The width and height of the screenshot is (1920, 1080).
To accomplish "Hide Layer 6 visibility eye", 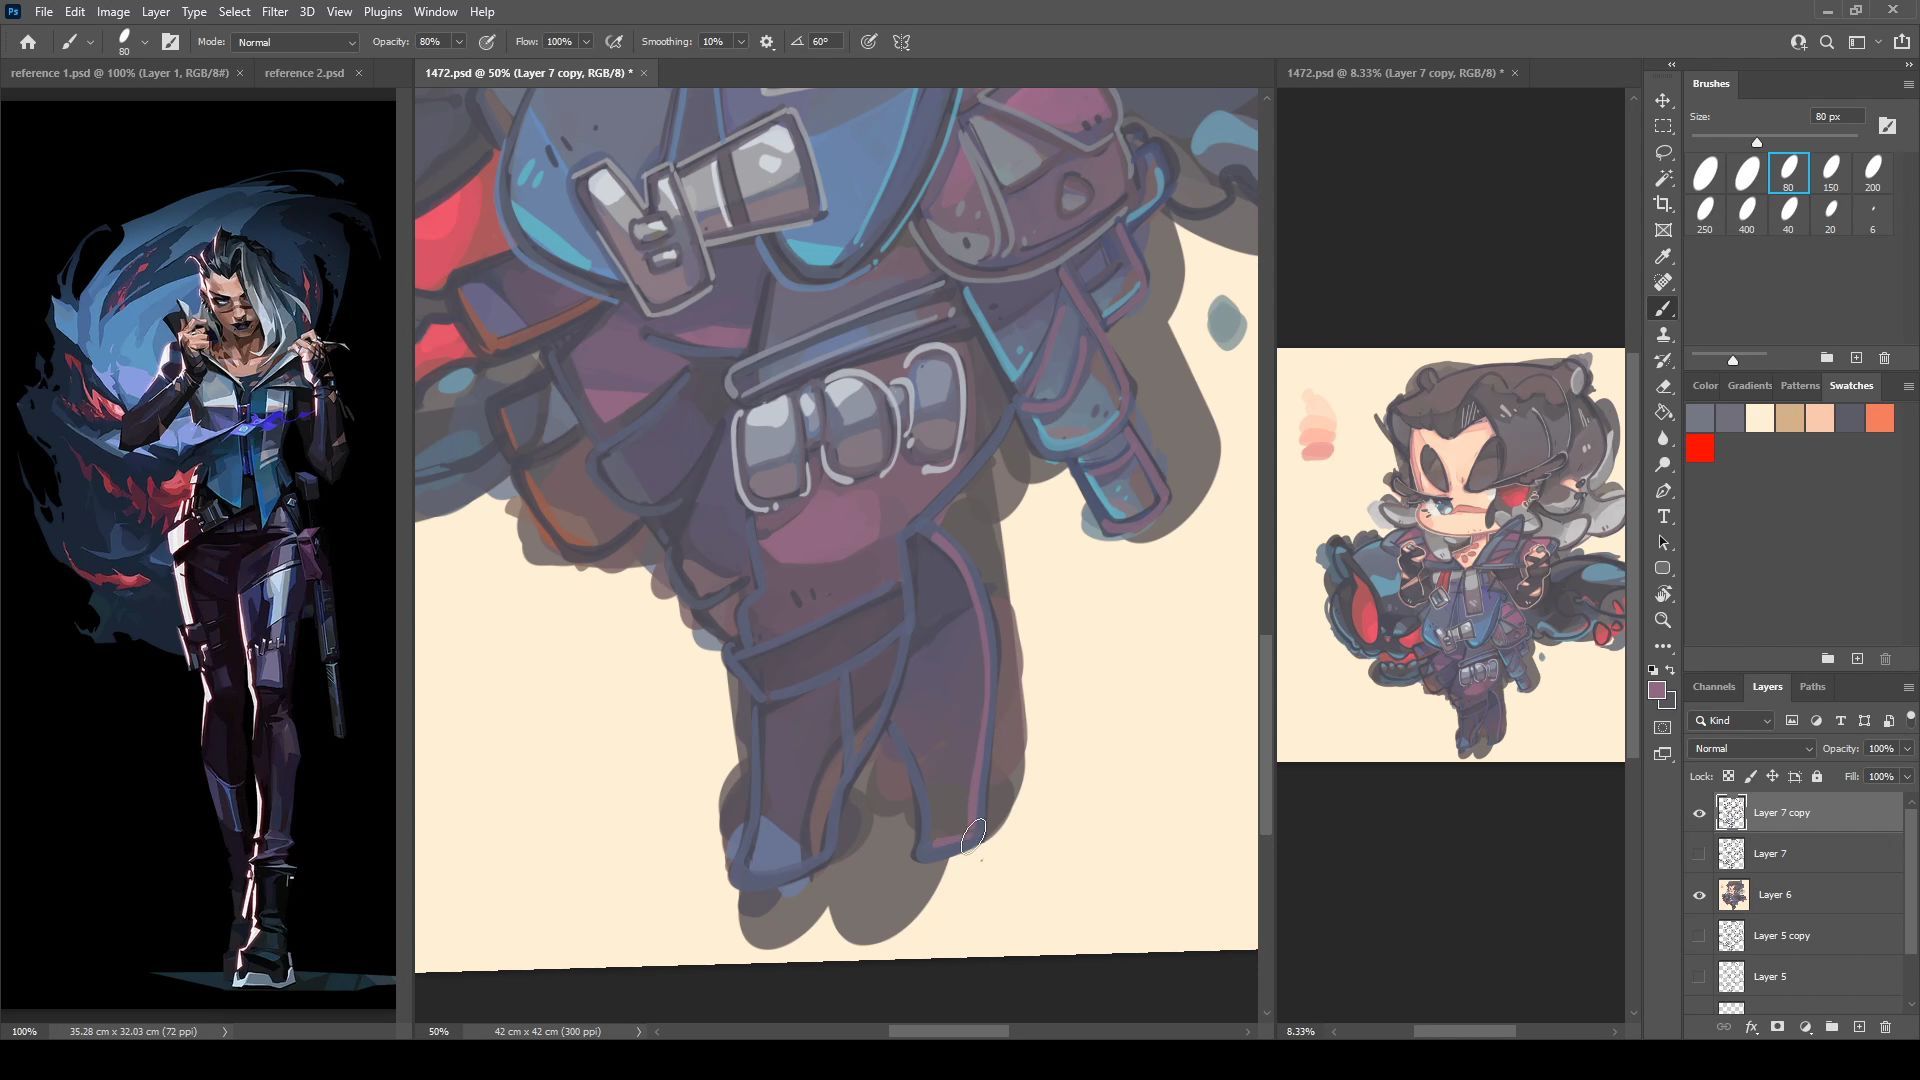I will pyautogui.click(x=1699, y=895).
